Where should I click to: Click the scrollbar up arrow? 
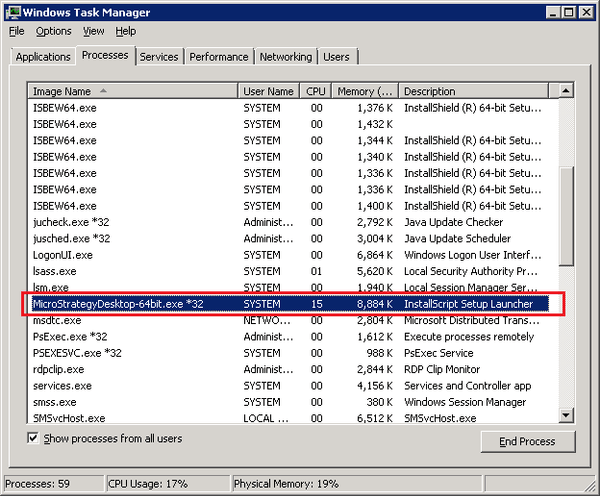[x=566, y=91]
